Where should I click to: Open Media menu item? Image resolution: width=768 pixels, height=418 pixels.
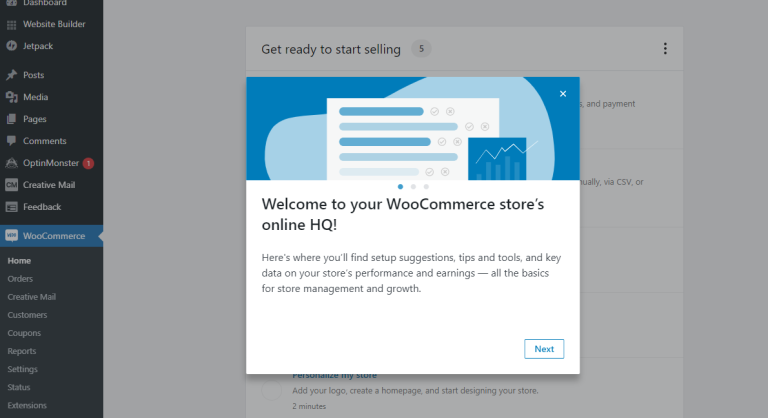click(x=35, y=97)
